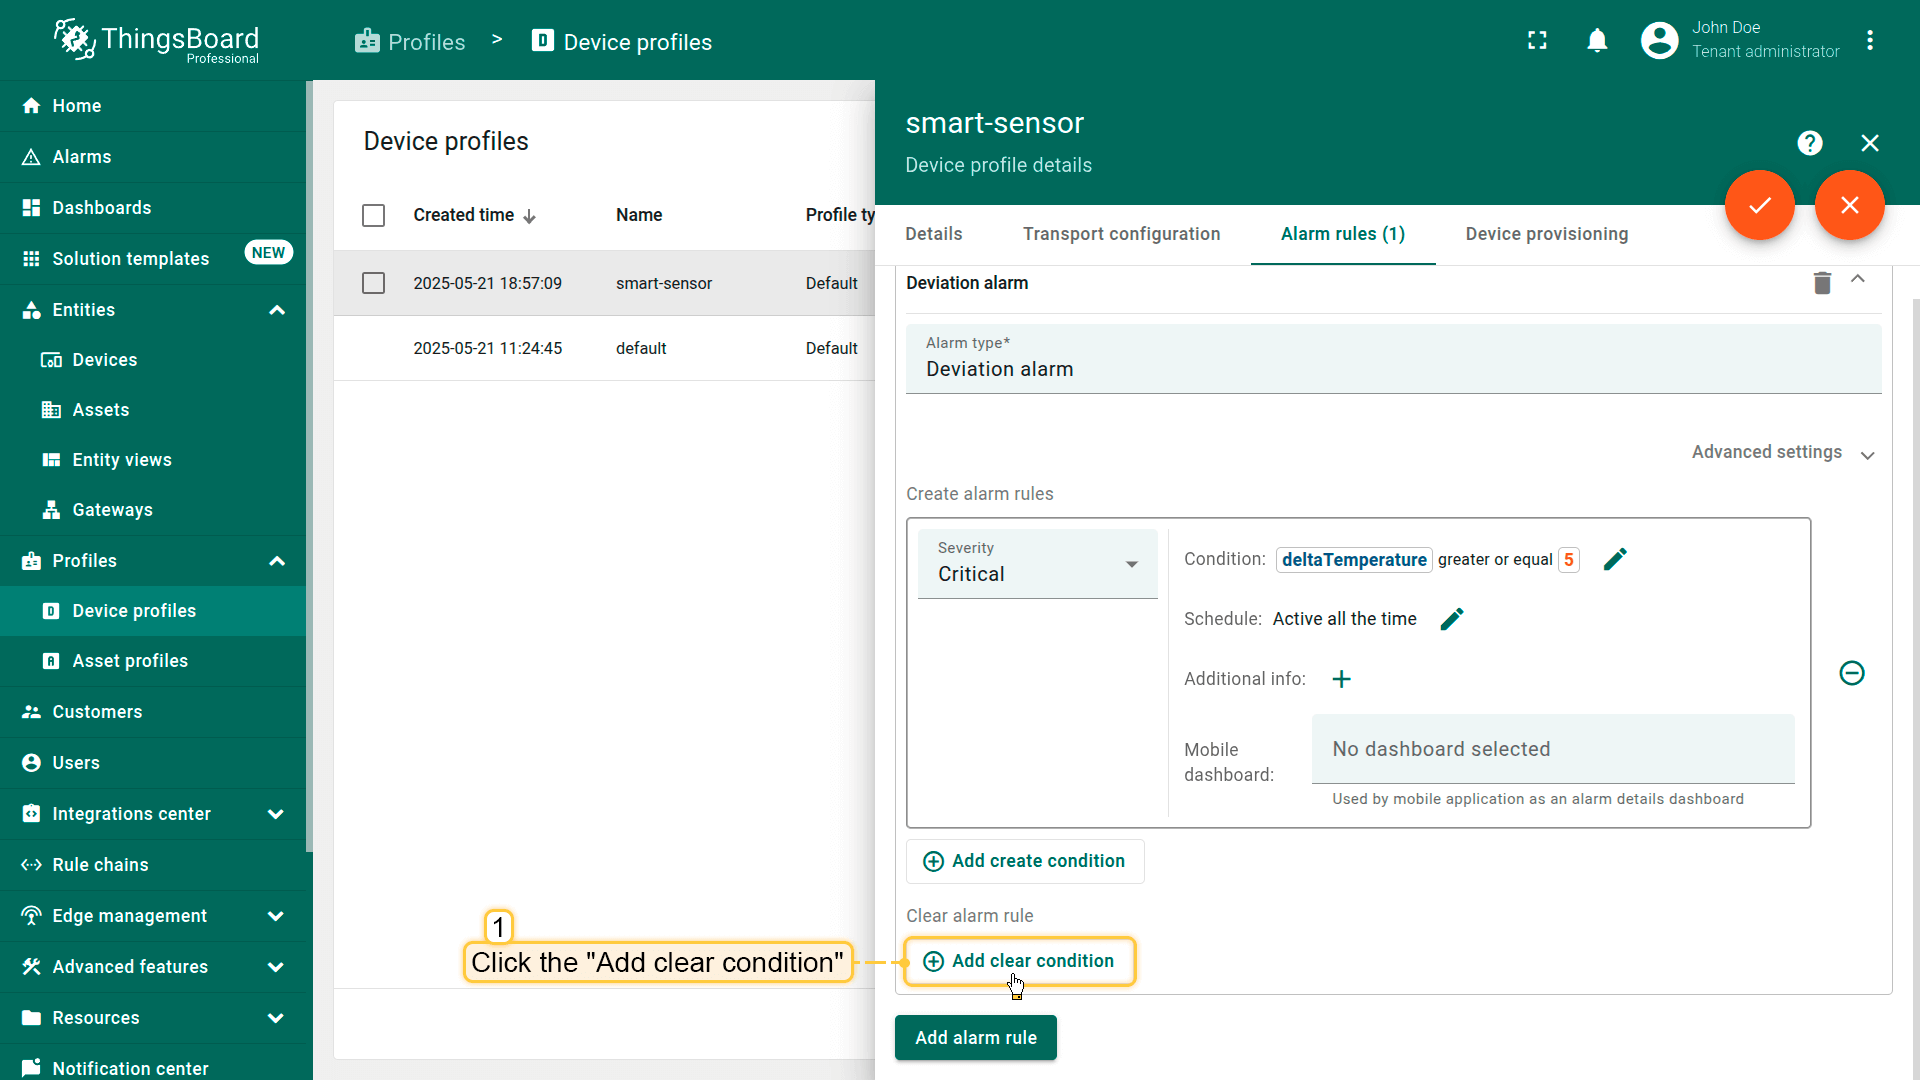Screen dimensions: 1920x1080
Task: Select all device profiles checkbox
Action: coord(373,215)
